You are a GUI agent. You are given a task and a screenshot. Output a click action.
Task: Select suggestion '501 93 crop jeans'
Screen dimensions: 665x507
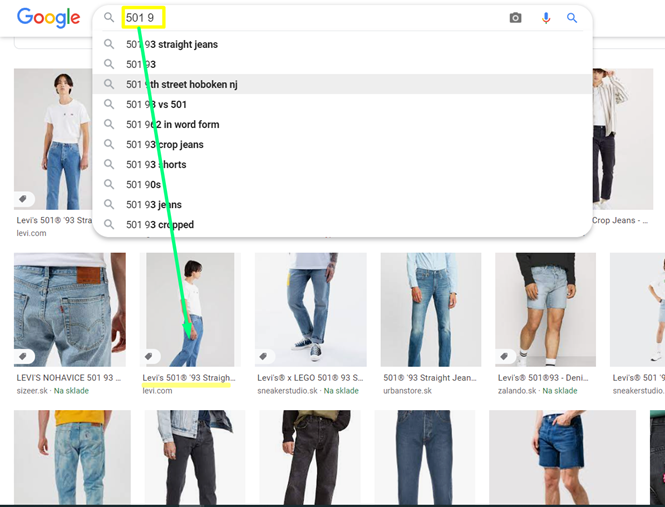[342, 145]
